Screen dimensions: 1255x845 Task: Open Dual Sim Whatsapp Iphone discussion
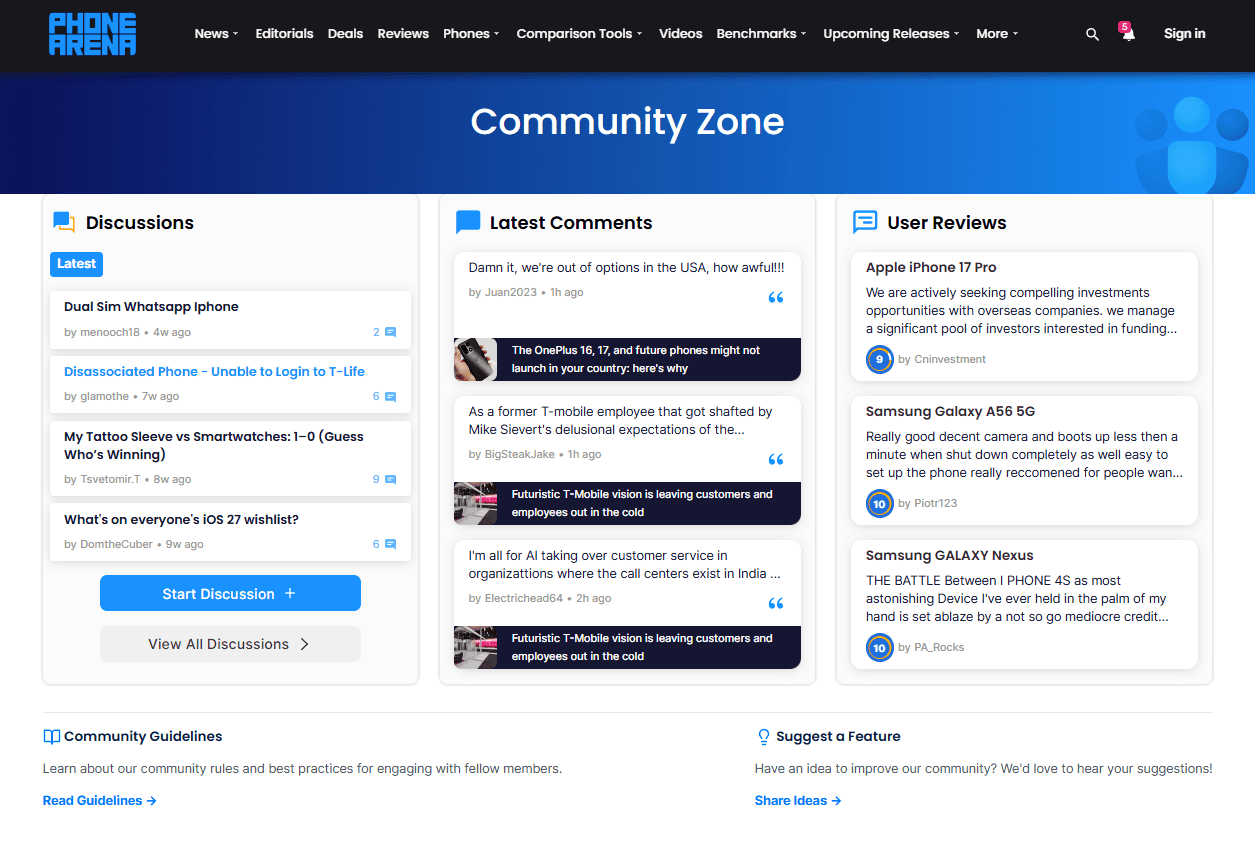151,307
